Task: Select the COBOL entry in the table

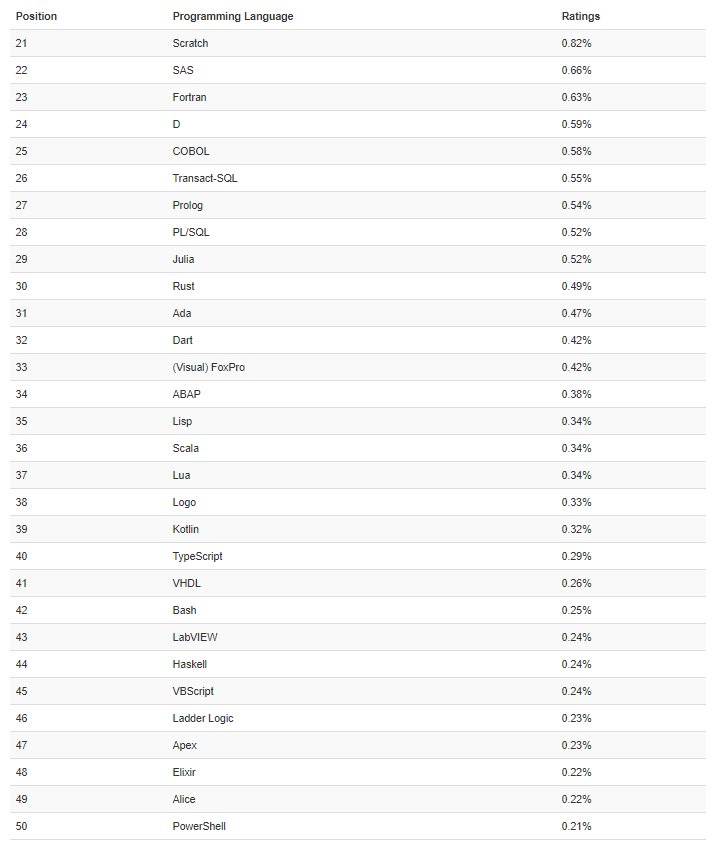Action: tap(190, 152)
